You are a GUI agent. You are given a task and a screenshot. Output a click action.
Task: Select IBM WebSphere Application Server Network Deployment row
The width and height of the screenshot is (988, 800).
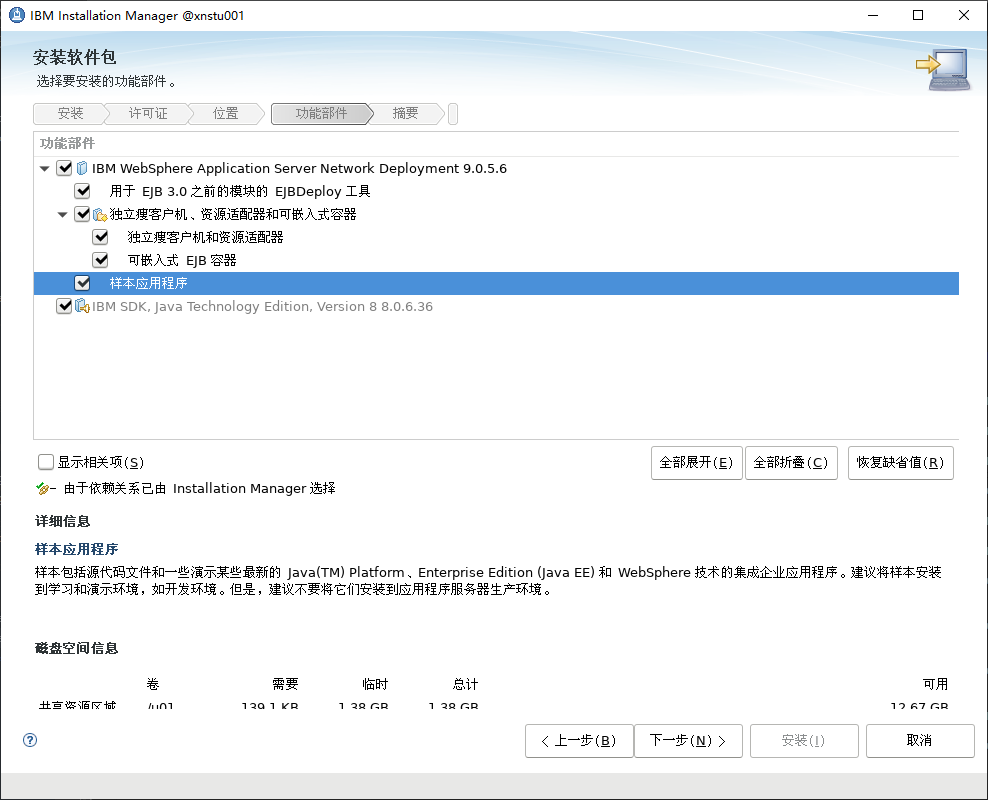[x=497, y=168]
